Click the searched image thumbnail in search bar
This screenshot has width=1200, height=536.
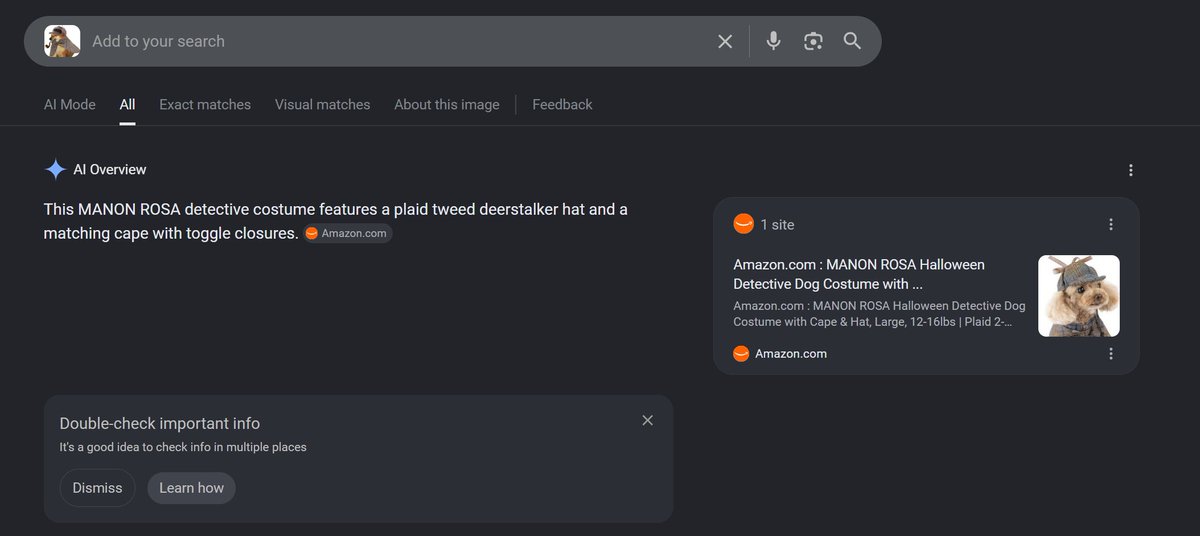coord(62,41)
